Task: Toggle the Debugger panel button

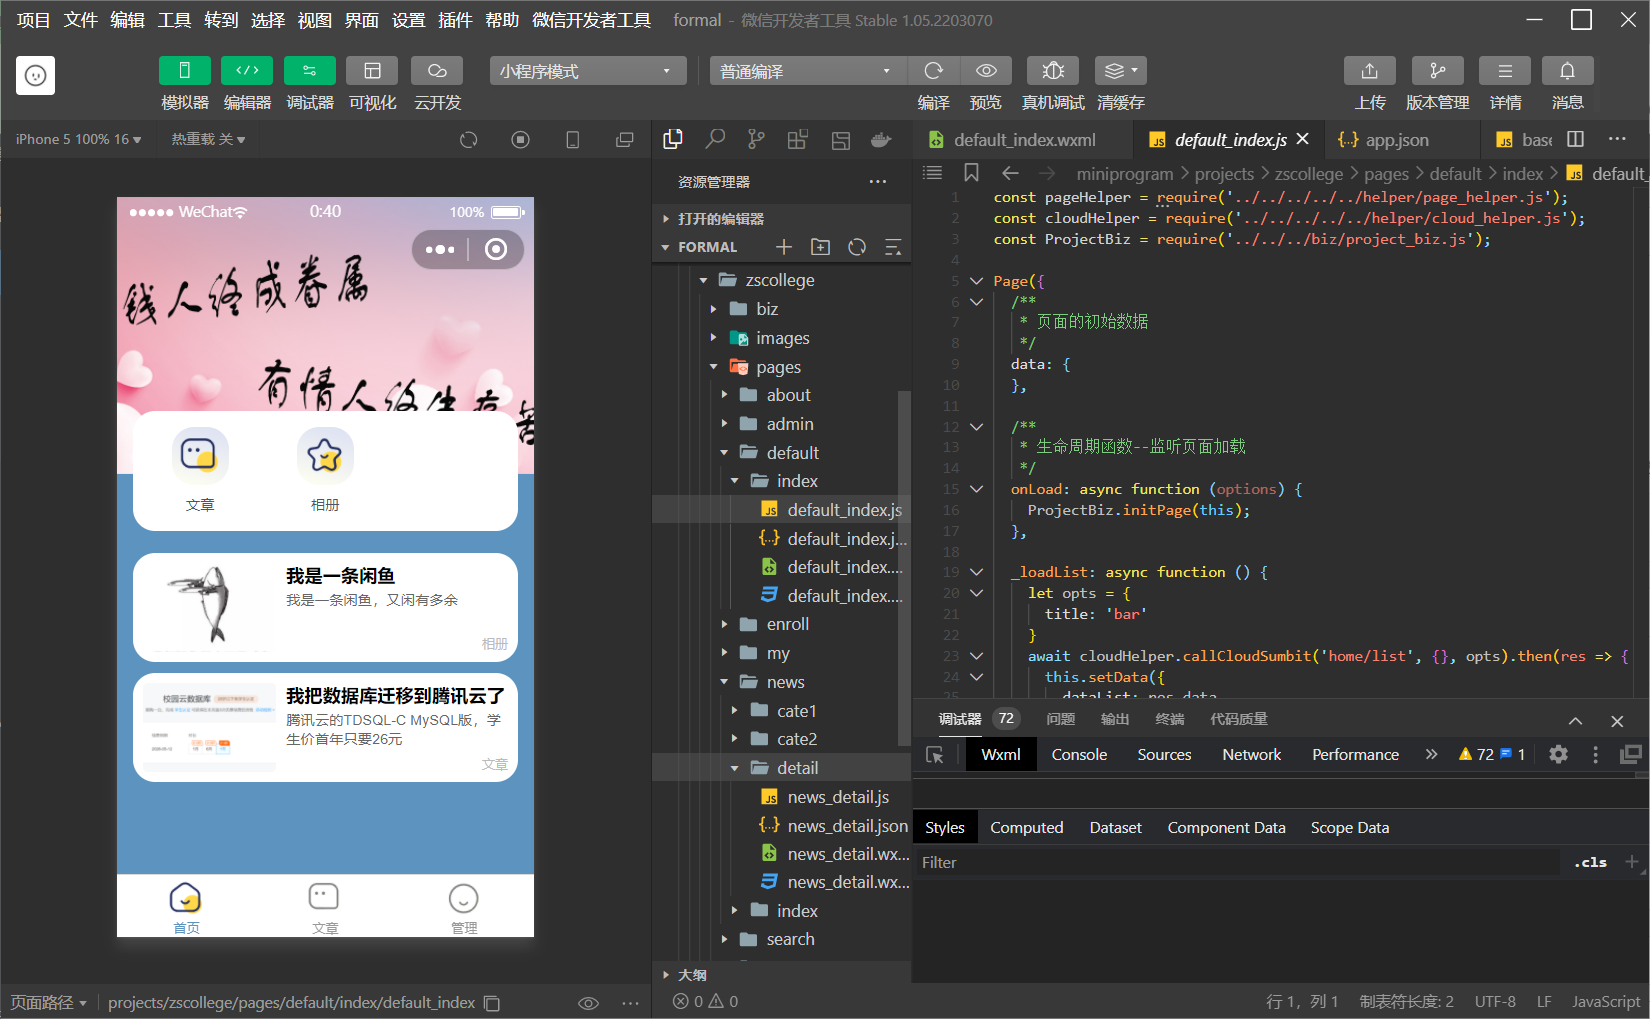Action: tap(309, 71)
